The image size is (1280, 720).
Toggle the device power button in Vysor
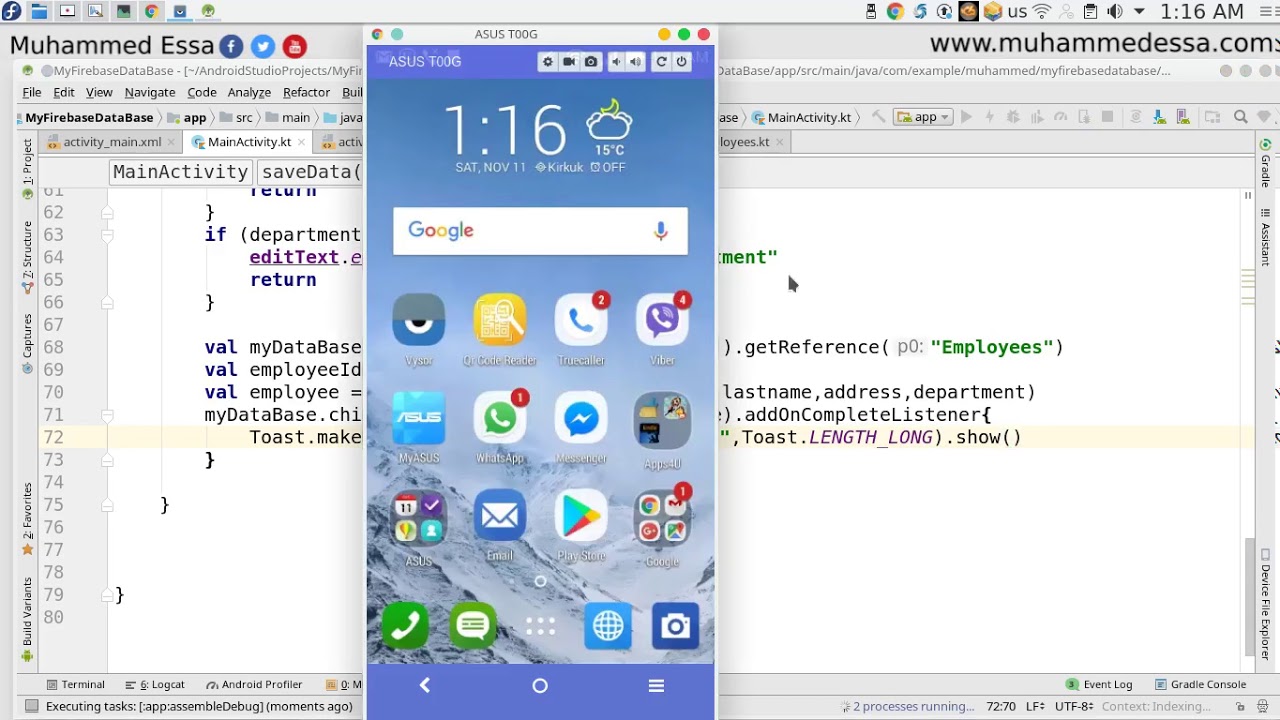681,62
